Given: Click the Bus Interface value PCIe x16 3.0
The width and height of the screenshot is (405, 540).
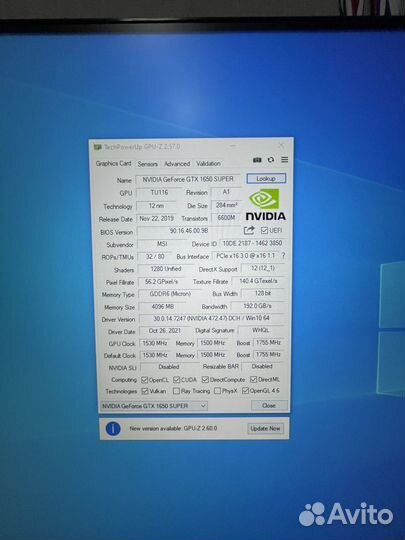Looking at the screenshot, I should click(x=246, y=256).
